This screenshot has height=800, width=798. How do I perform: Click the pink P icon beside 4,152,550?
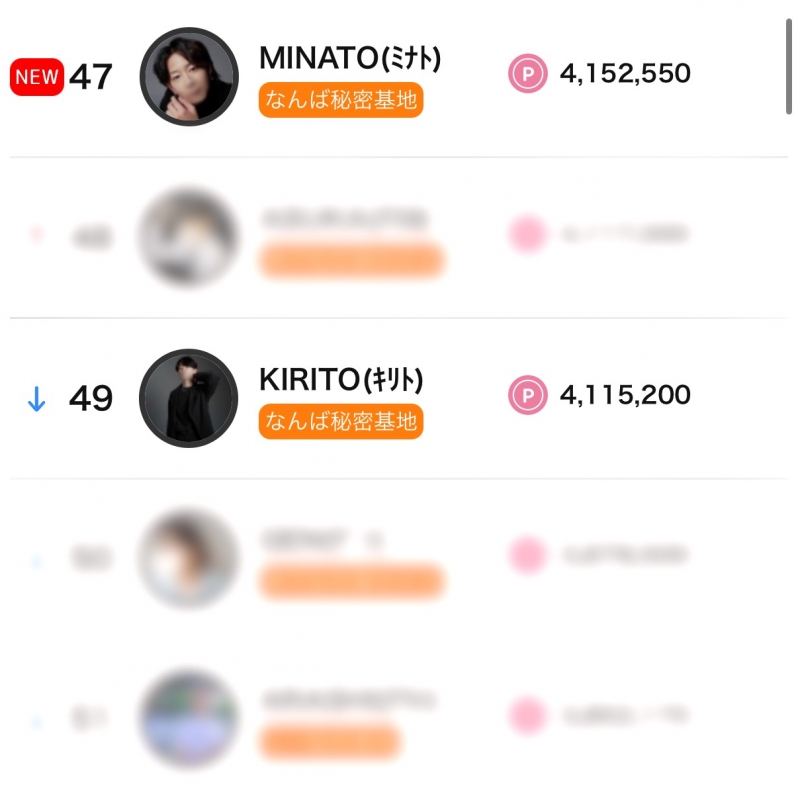pyautogui.click(x=527, y=75)
